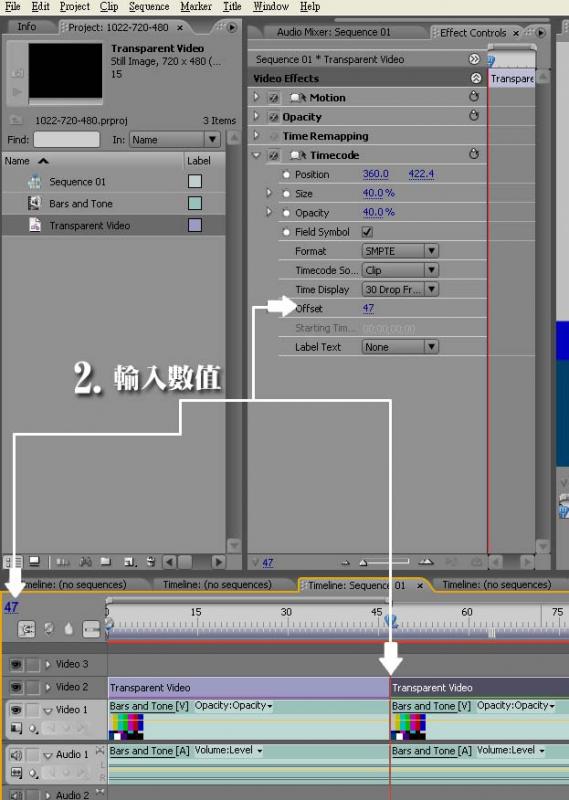This screenshot has width=569, height=800.
Task: Open the Format SMPTE dropdown
Action: coord(400,251)
